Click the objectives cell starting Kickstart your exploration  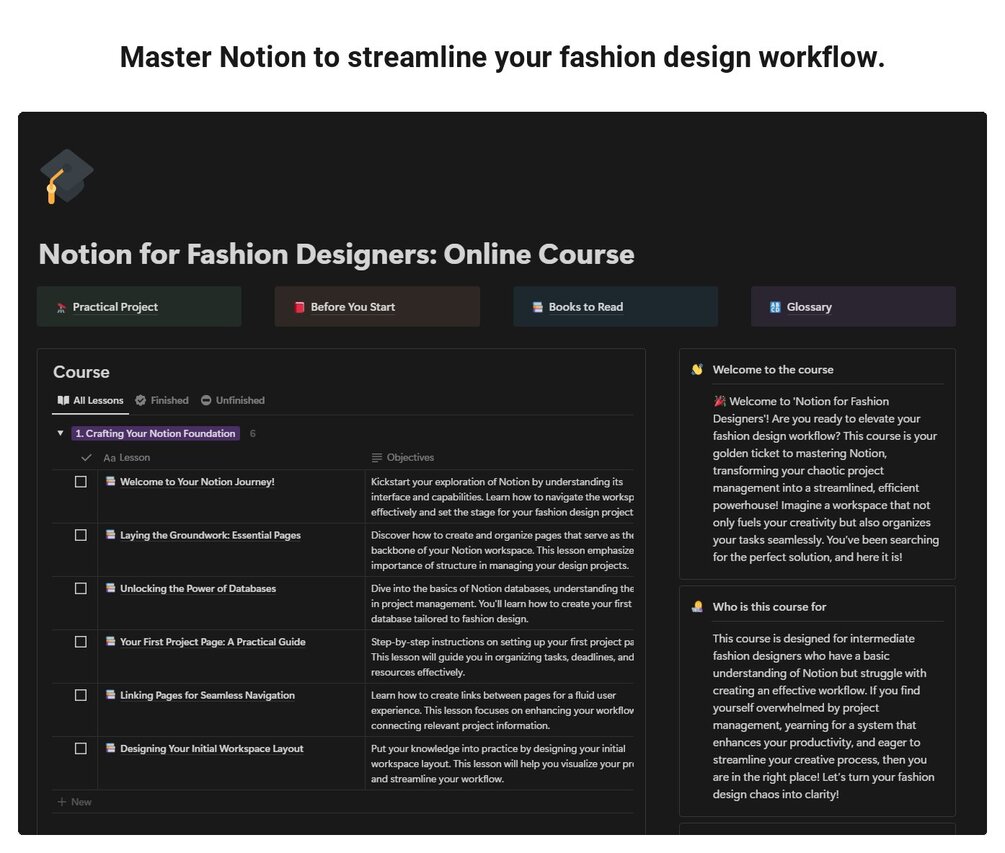500,497
